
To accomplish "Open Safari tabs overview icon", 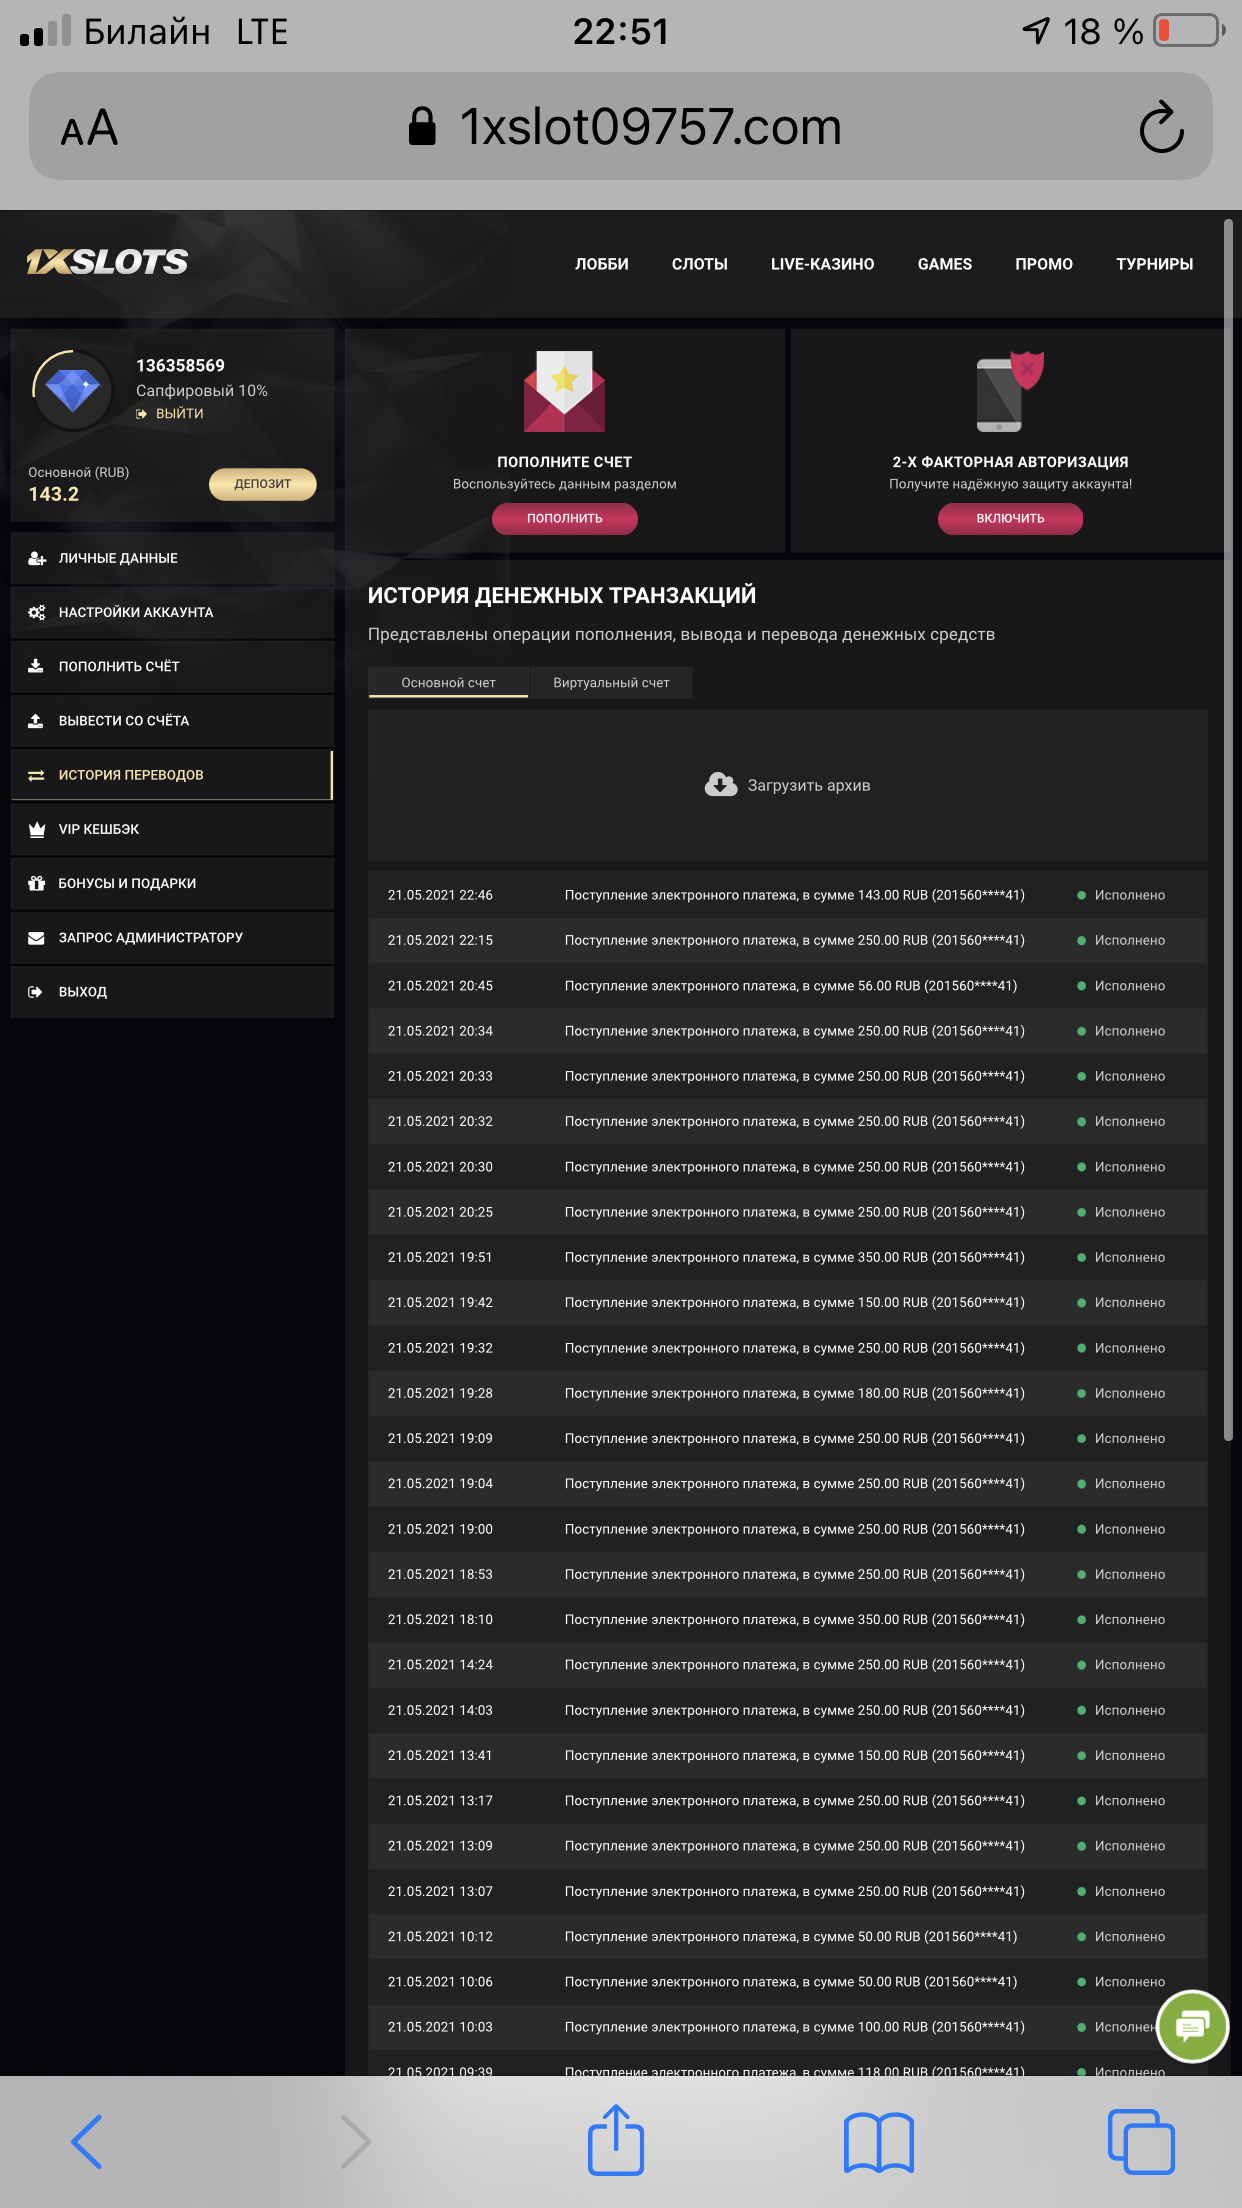I will (x=1141, y=2141).
